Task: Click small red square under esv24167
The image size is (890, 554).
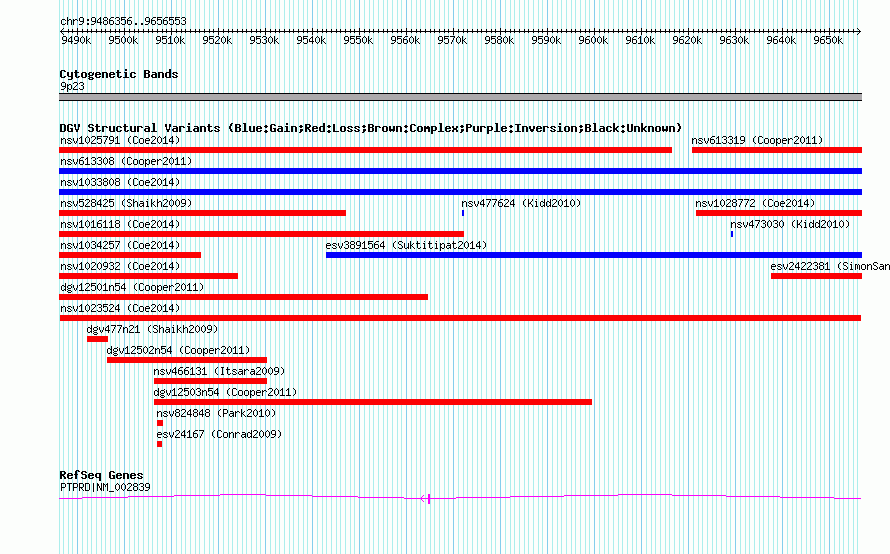Action: pyautogui.click(x=159, y=444)
